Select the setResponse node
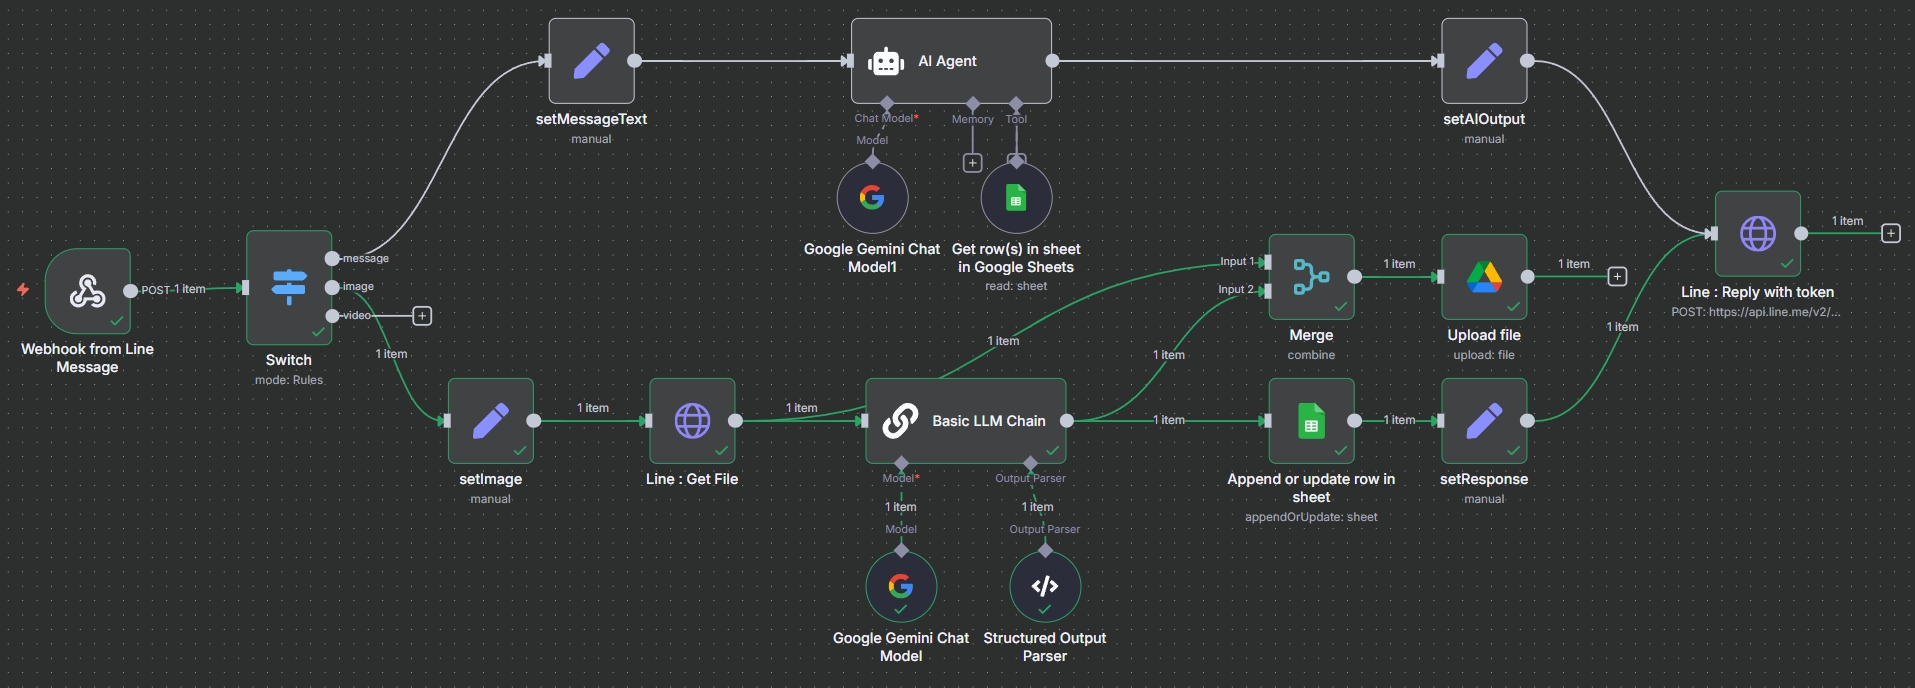The width and height of the screenshot is (1915, 688). click(1484, 421)
